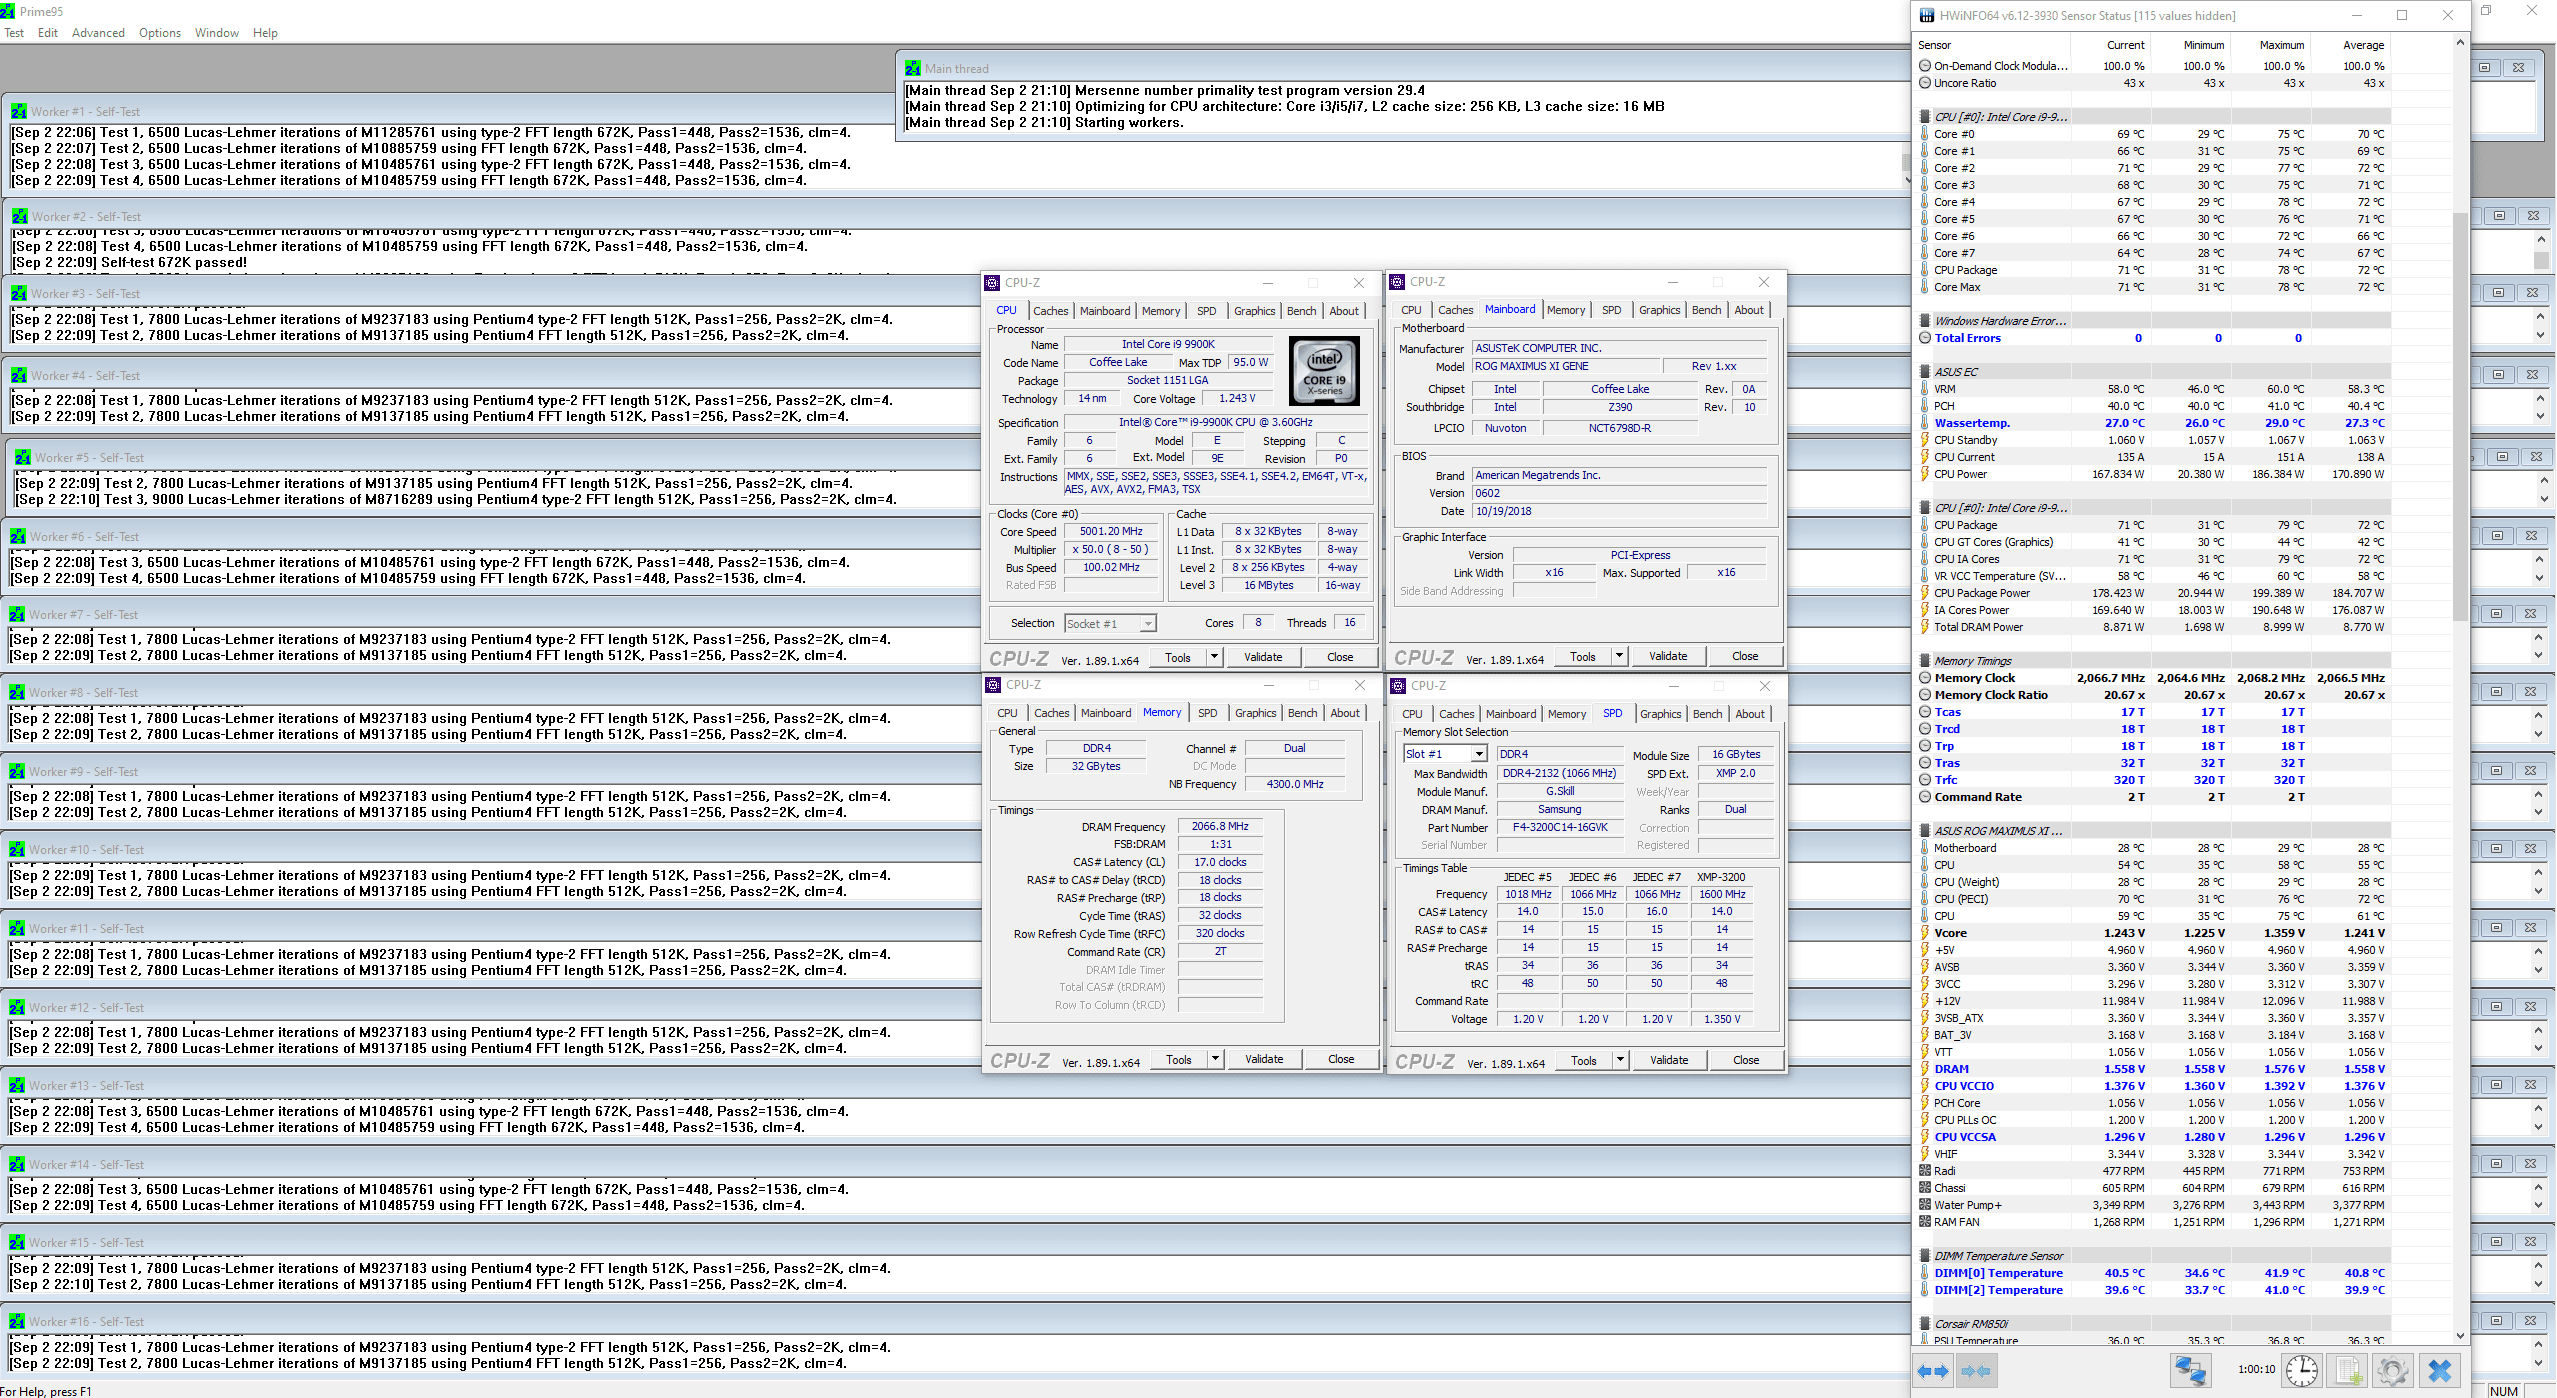Click HWiNFO blue X close sensors icon
This screenshot has width=2557, height=1398.
[x=2440, y=1370]
